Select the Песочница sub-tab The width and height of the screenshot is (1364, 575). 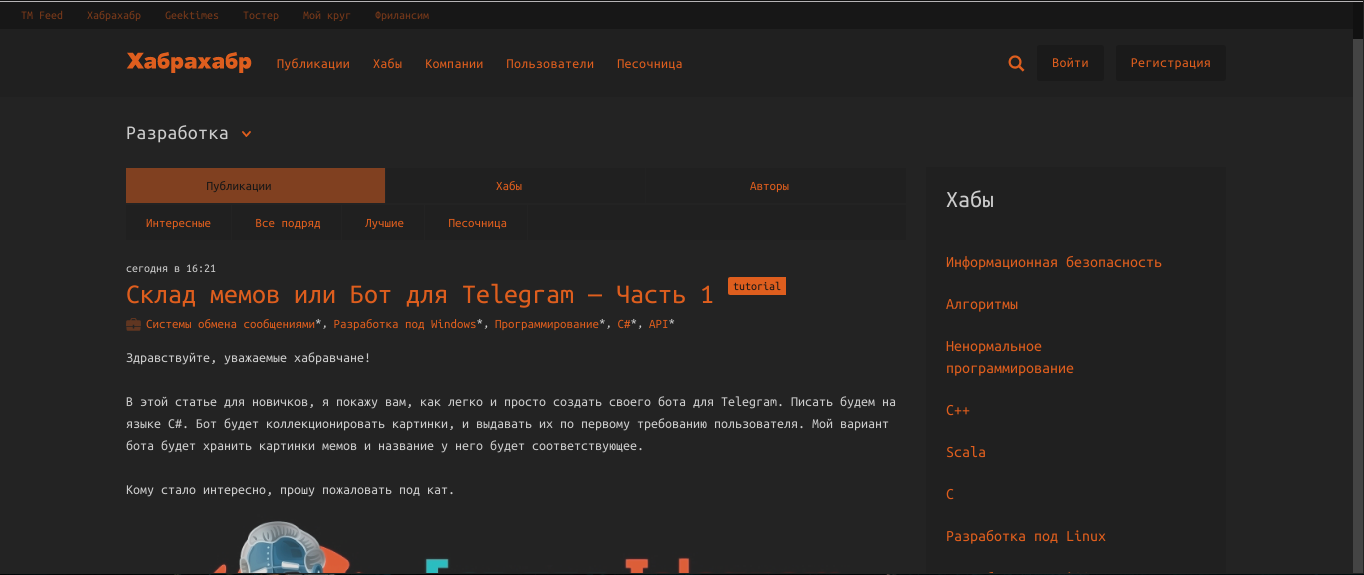477,223
